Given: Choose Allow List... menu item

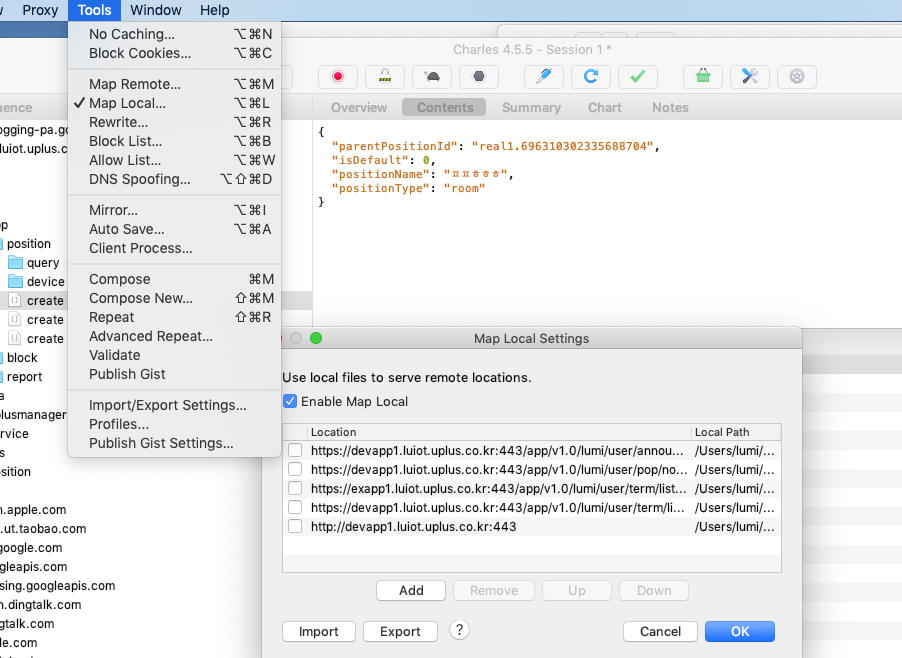Looking at the screenshot, I should point(174,160).
